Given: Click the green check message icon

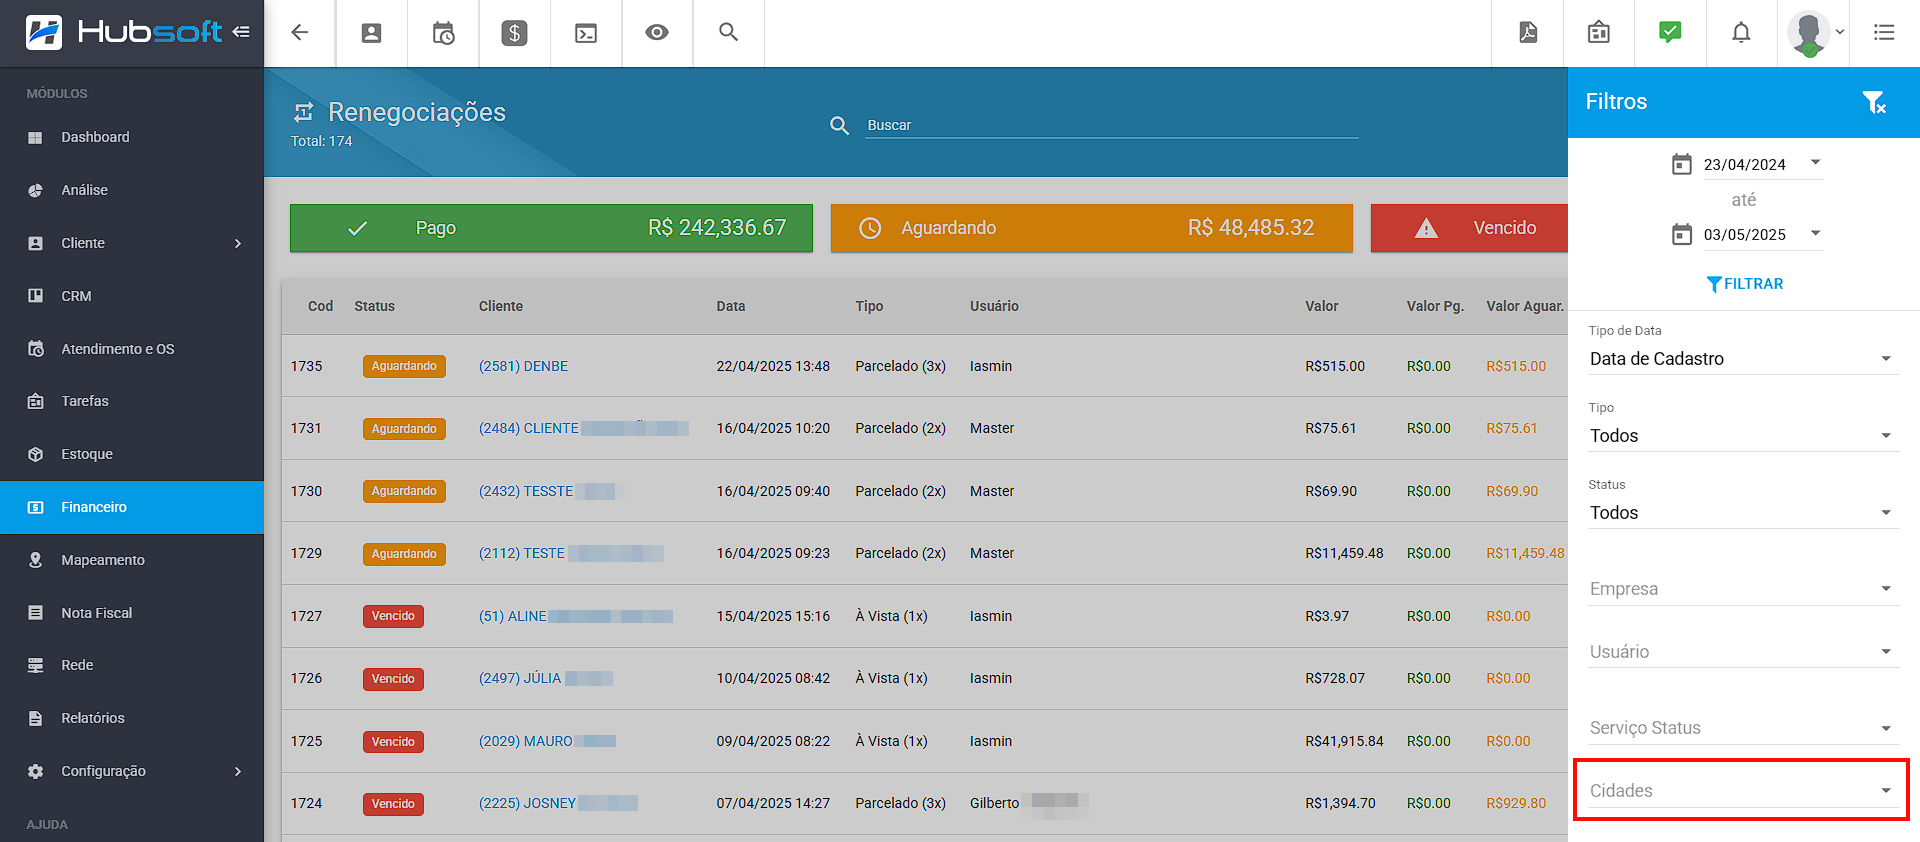Looking at the screenshot, I should pos(1670,32).
